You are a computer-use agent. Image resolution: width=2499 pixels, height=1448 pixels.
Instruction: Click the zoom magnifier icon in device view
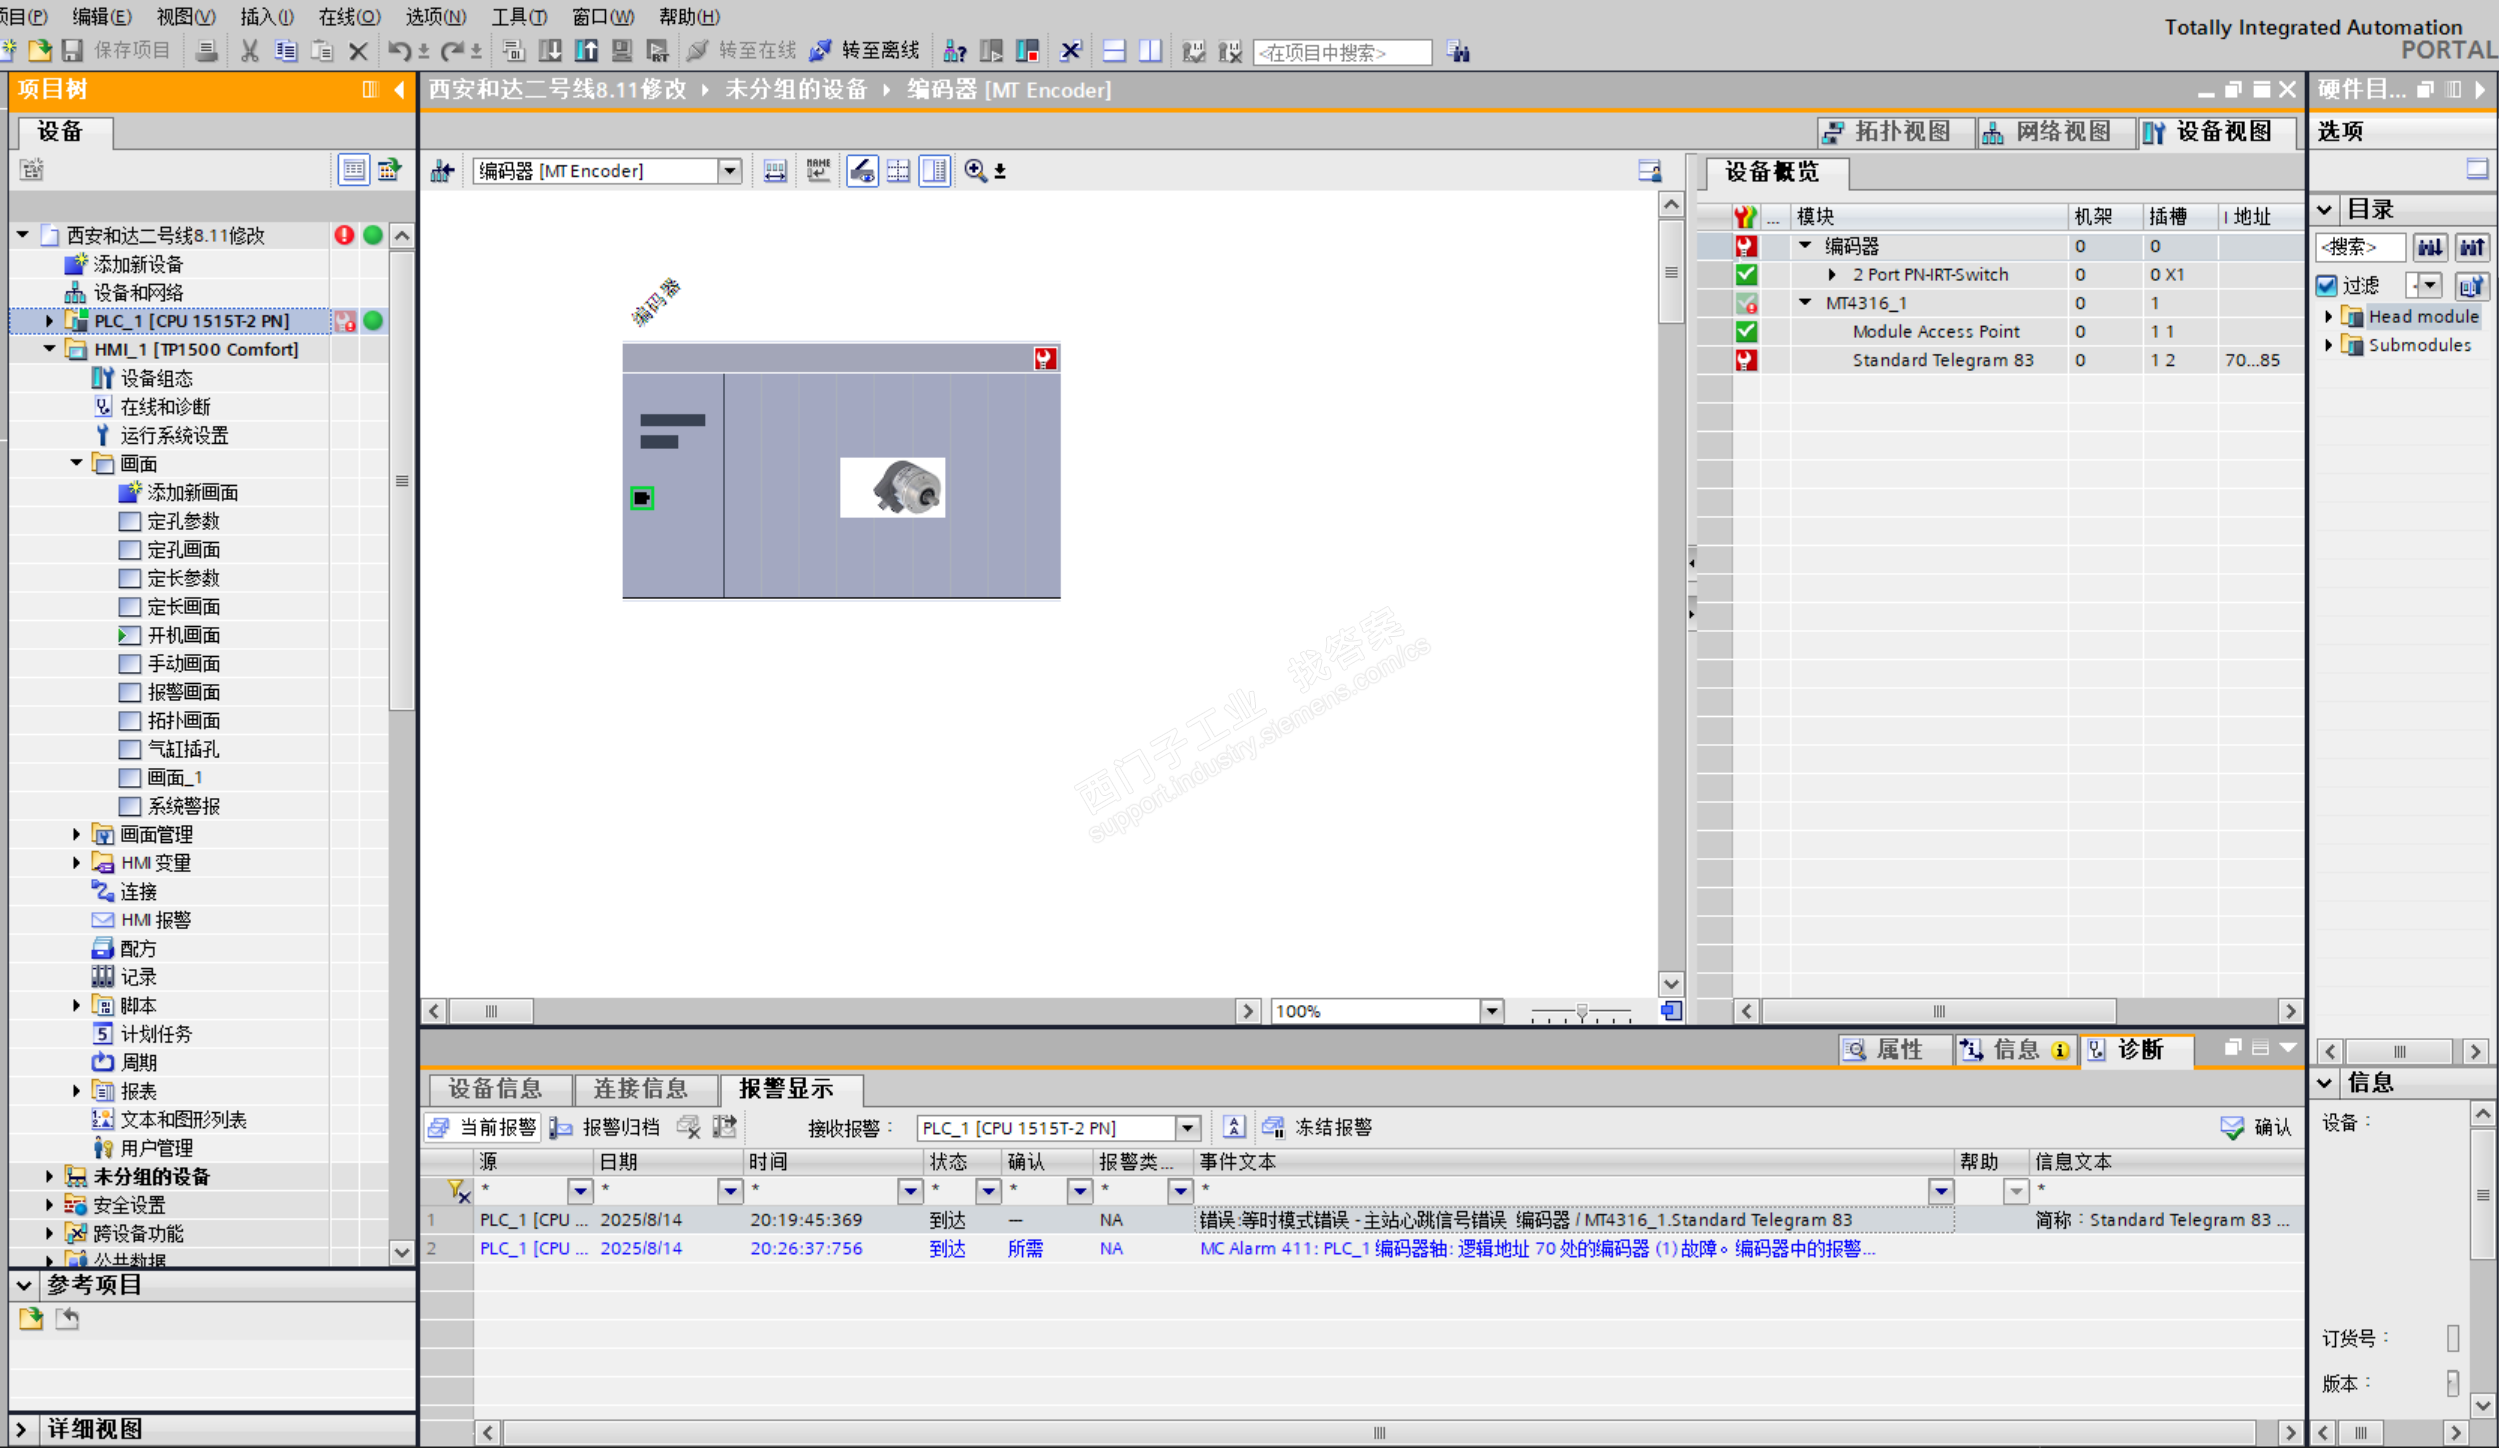pos(975,171)
